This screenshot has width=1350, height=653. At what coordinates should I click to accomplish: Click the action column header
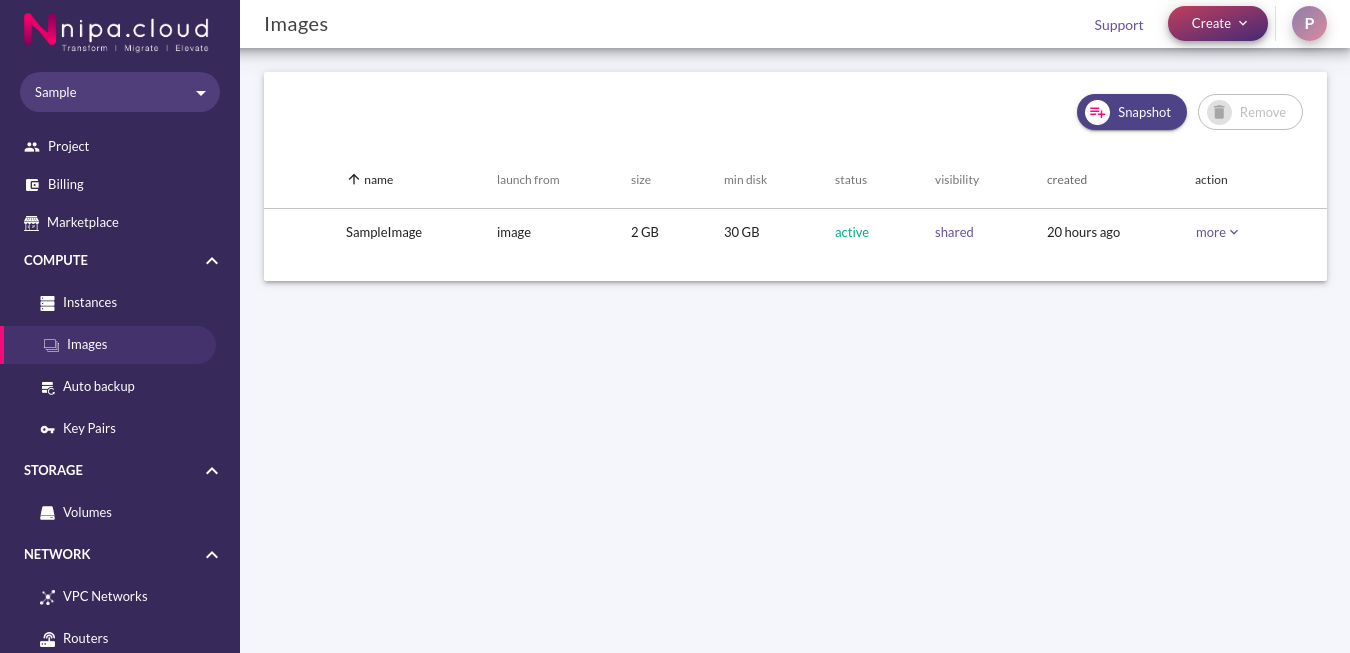pyautogui.click(x=1211, y=180)
